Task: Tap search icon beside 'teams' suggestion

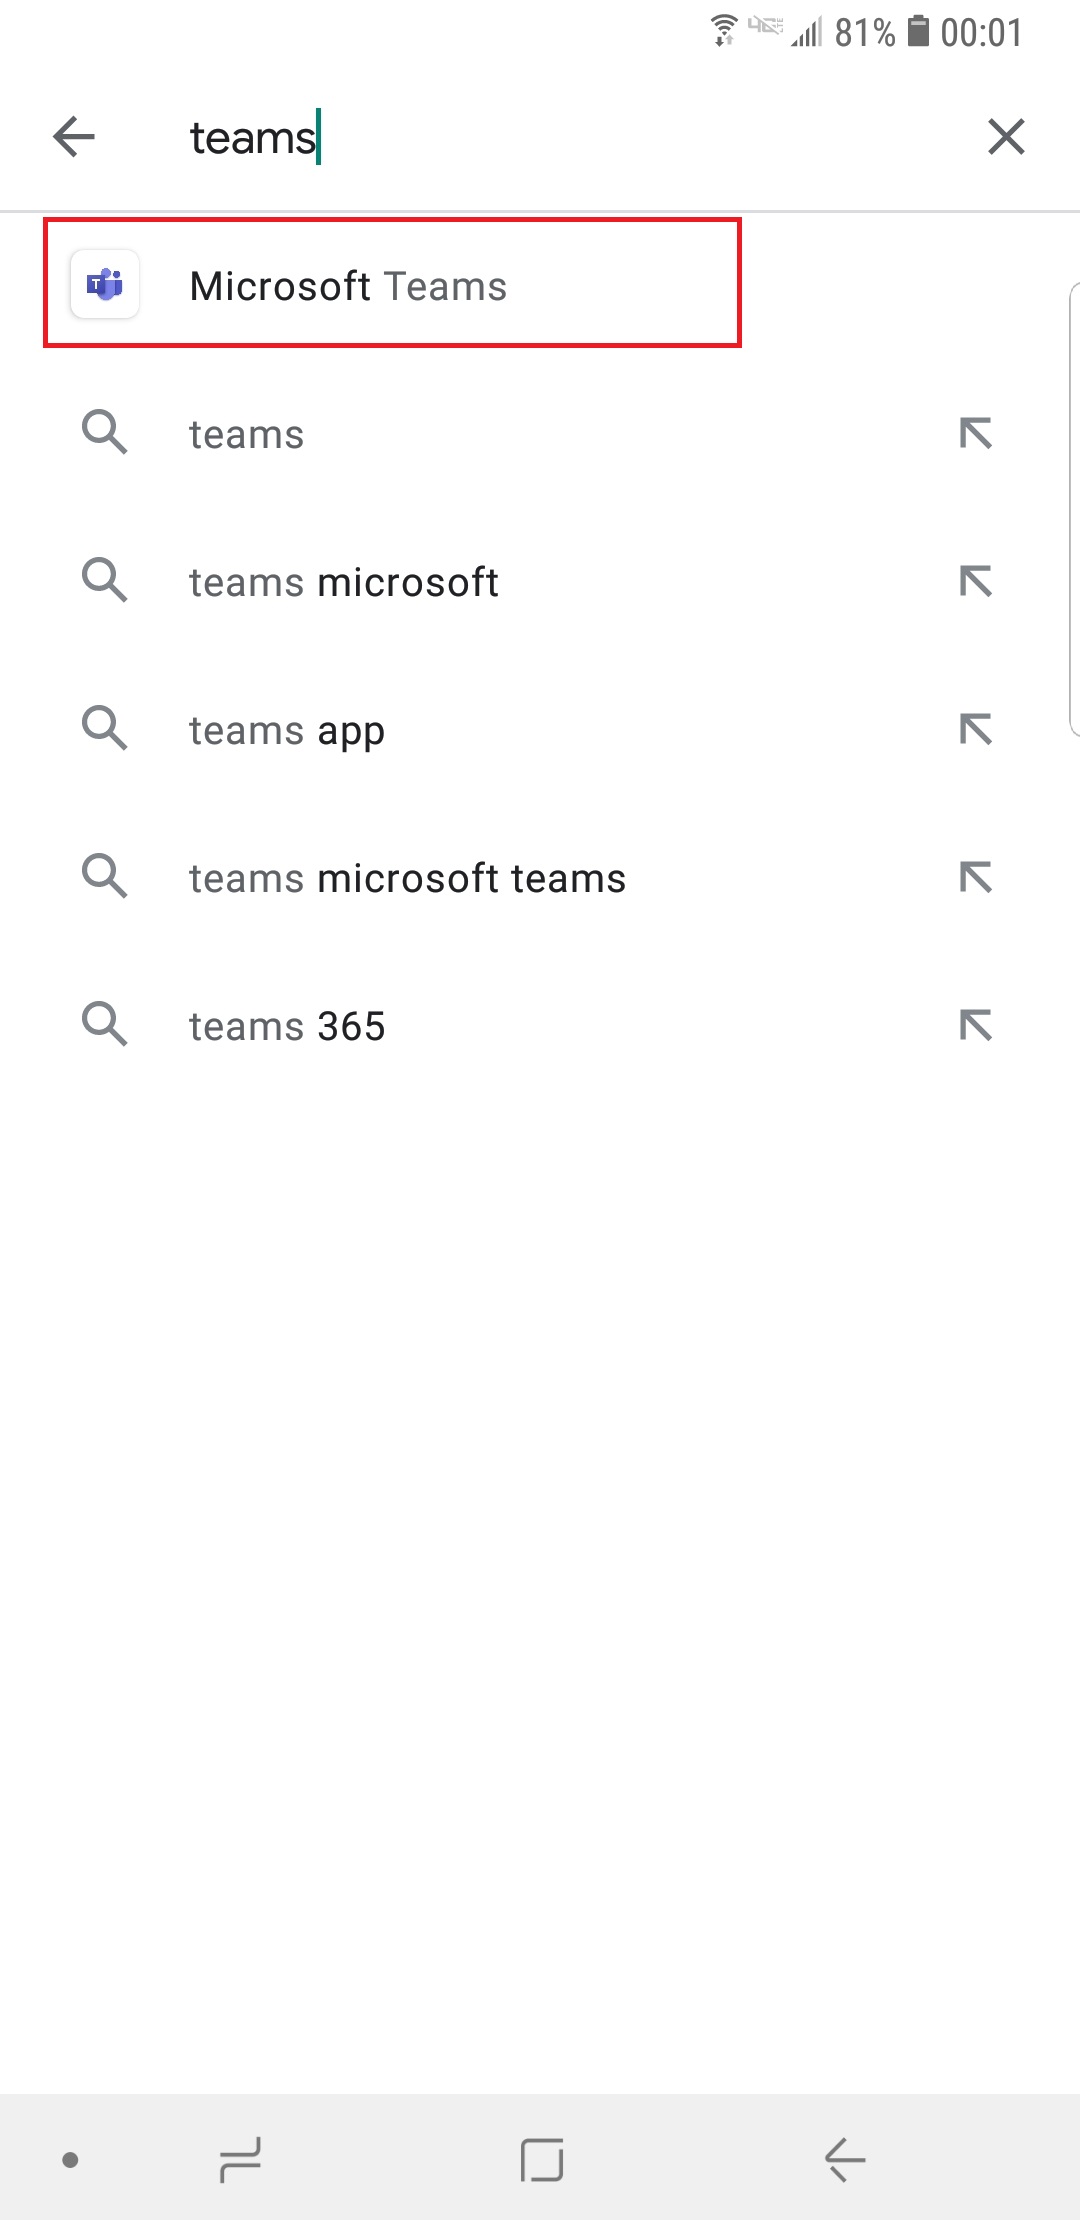Action: coord(105,433)
